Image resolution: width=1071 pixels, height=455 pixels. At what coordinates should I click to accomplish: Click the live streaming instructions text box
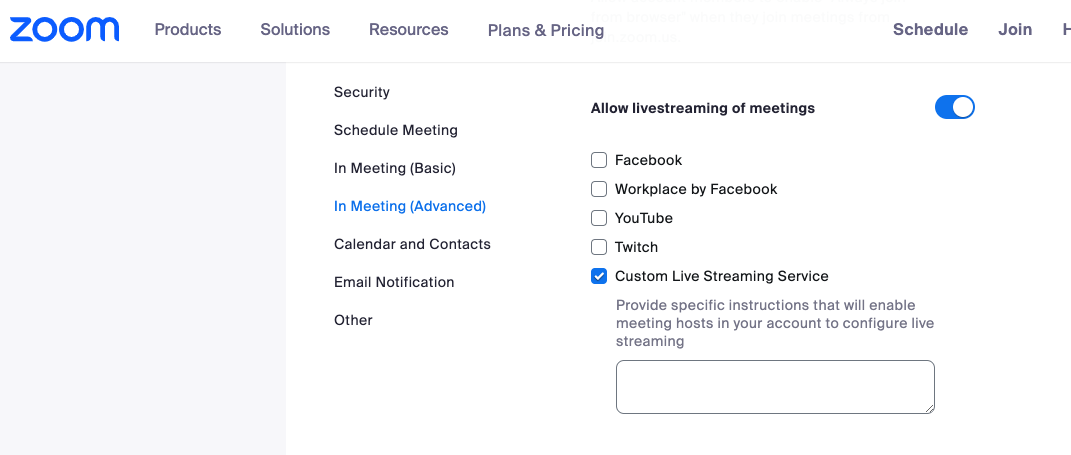775,387
